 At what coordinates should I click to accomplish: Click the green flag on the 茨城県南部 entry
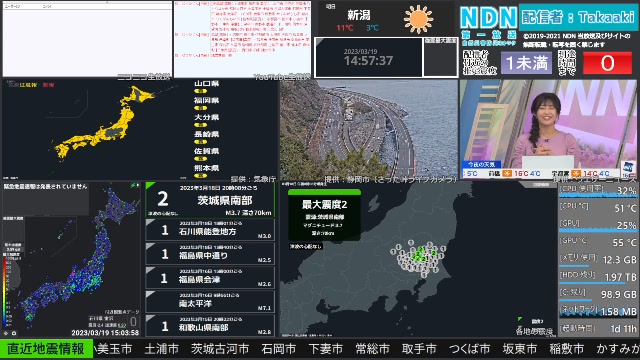tap(150, 186)
